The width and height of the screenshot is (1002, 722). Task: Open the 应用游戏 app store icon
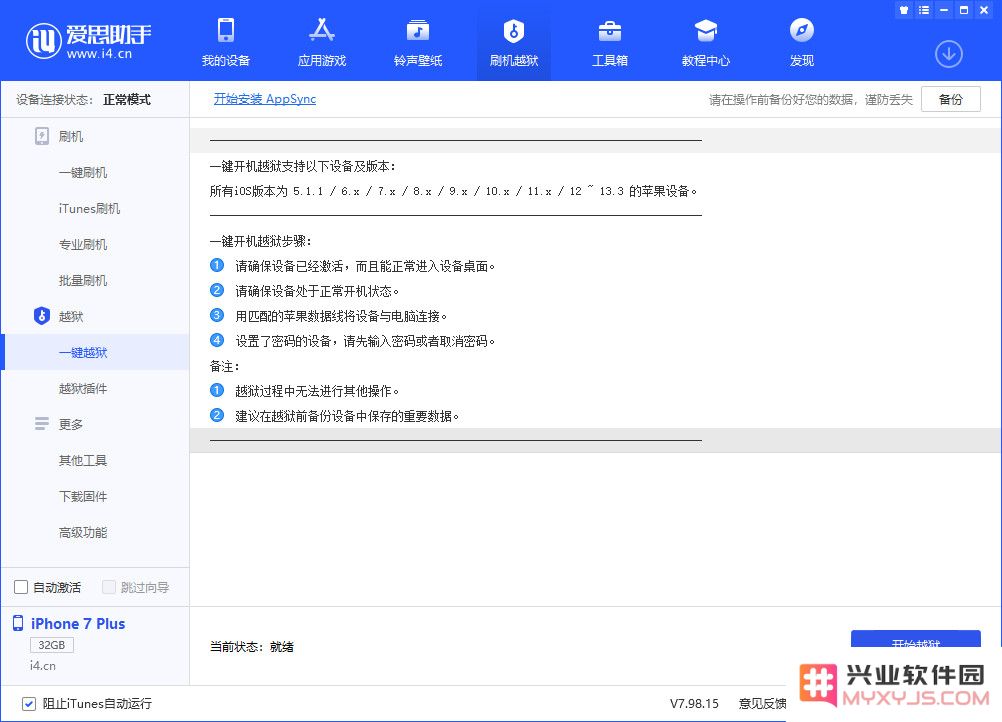click(x=321, y=30)
